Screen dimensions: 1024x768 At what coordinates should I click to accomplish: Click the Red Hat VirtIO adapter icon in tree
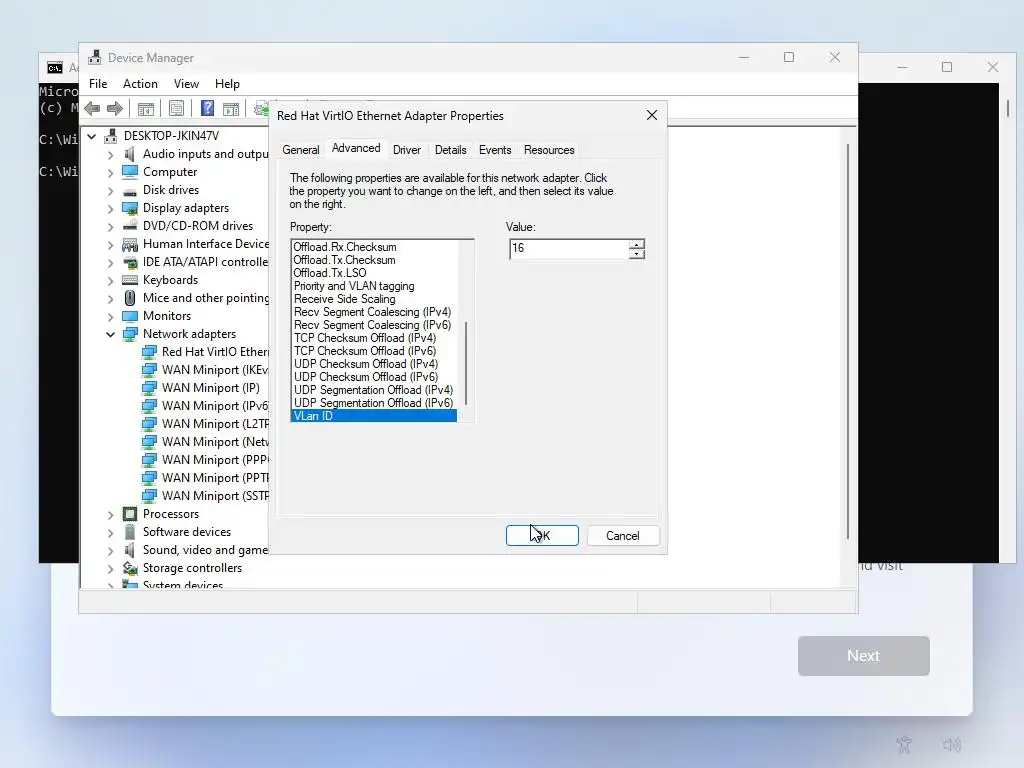pos(149,352)
